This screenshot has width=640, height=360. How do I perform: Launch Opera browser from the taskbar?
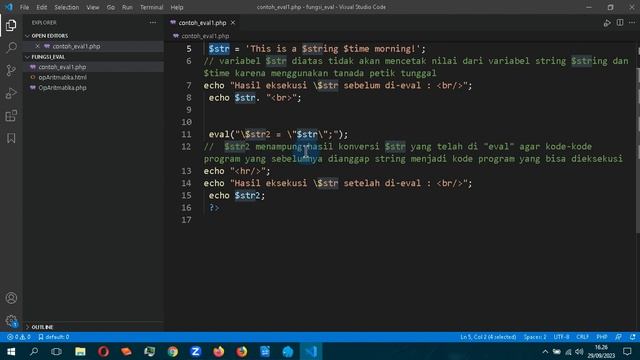coord(103,351)
